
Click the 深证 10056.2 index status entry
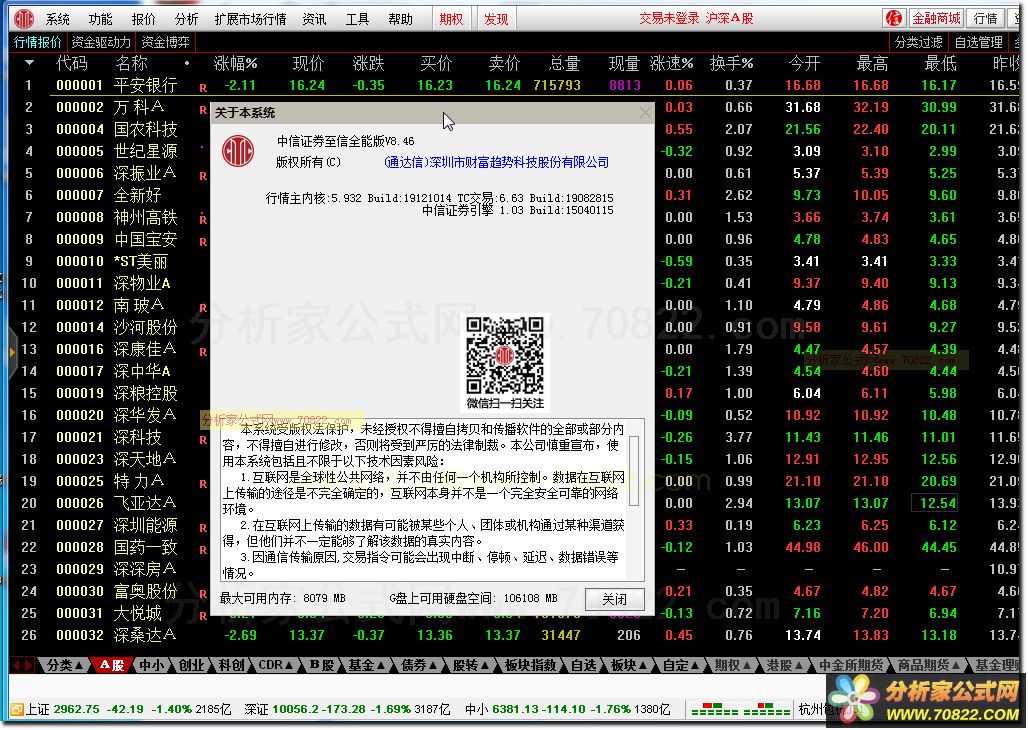(x=347, y=709)
